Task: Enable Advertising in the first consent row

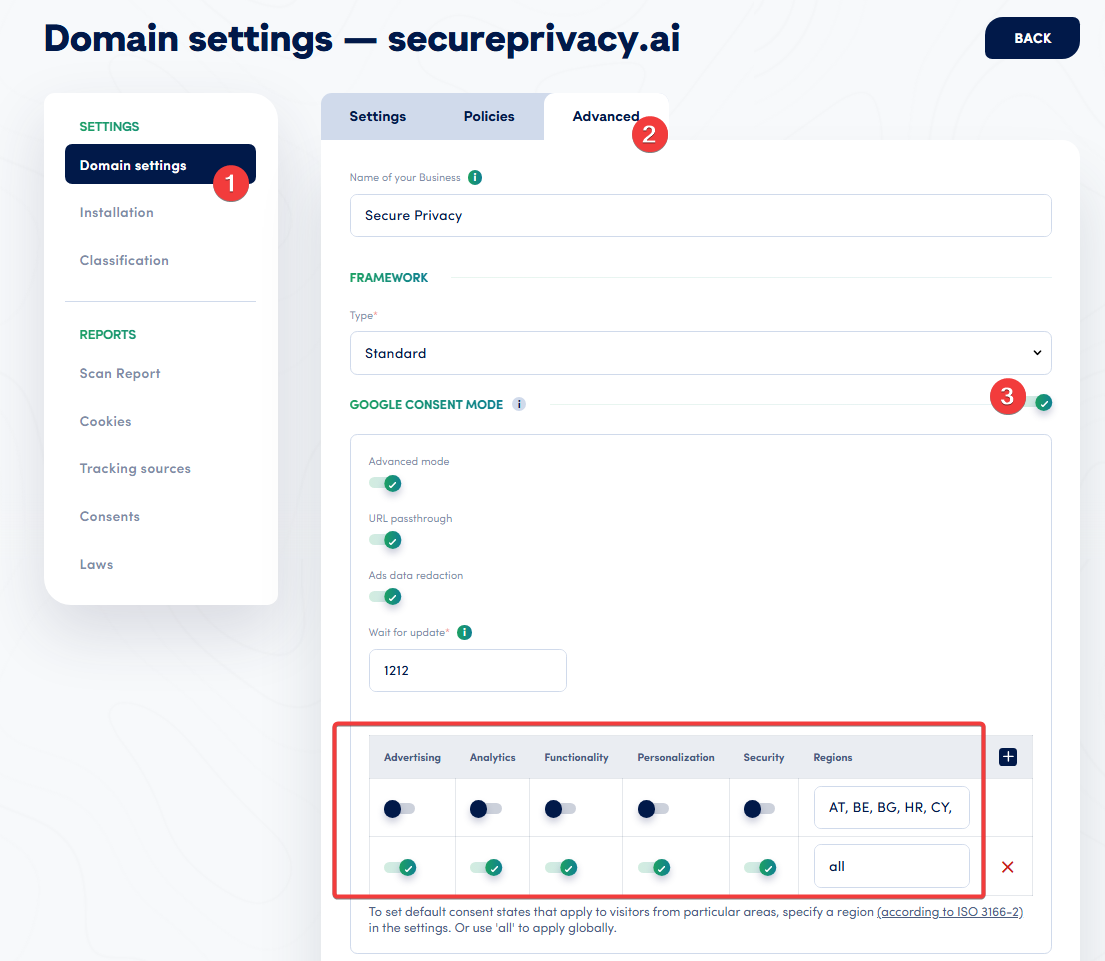Action: 400,807
